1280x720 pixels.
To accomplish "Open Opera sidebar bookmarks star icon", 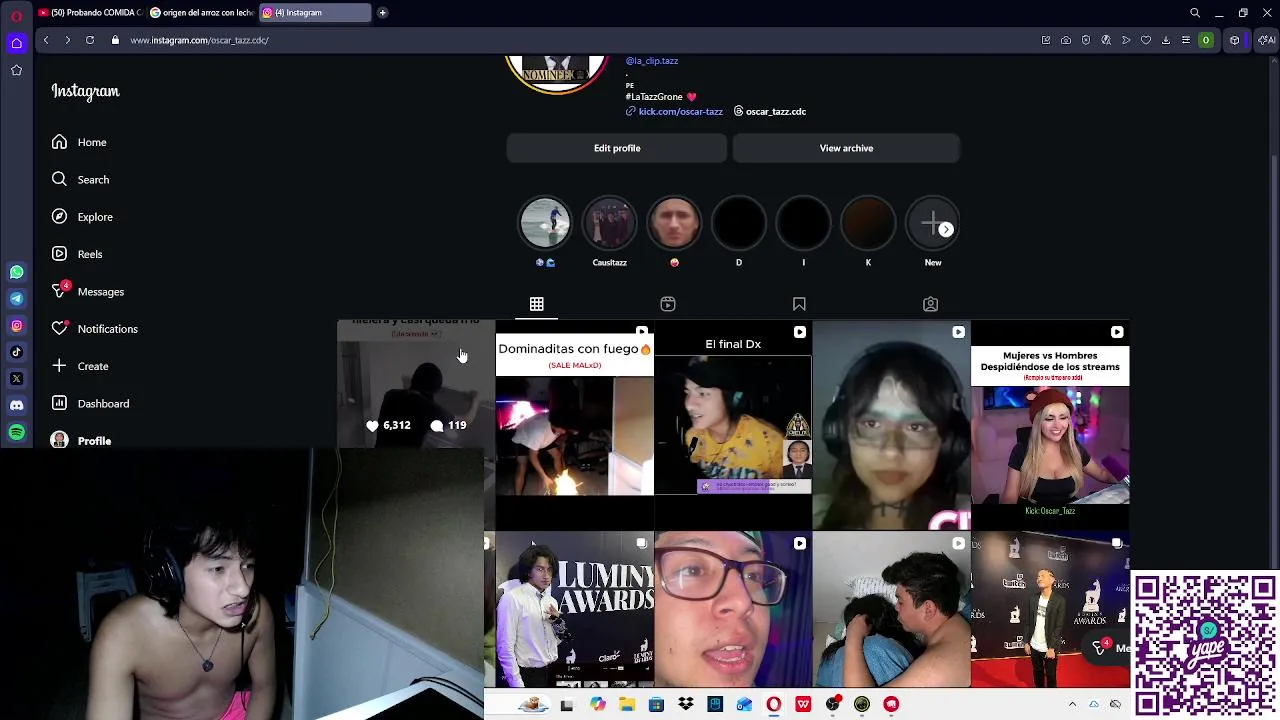I will point(16,70).
